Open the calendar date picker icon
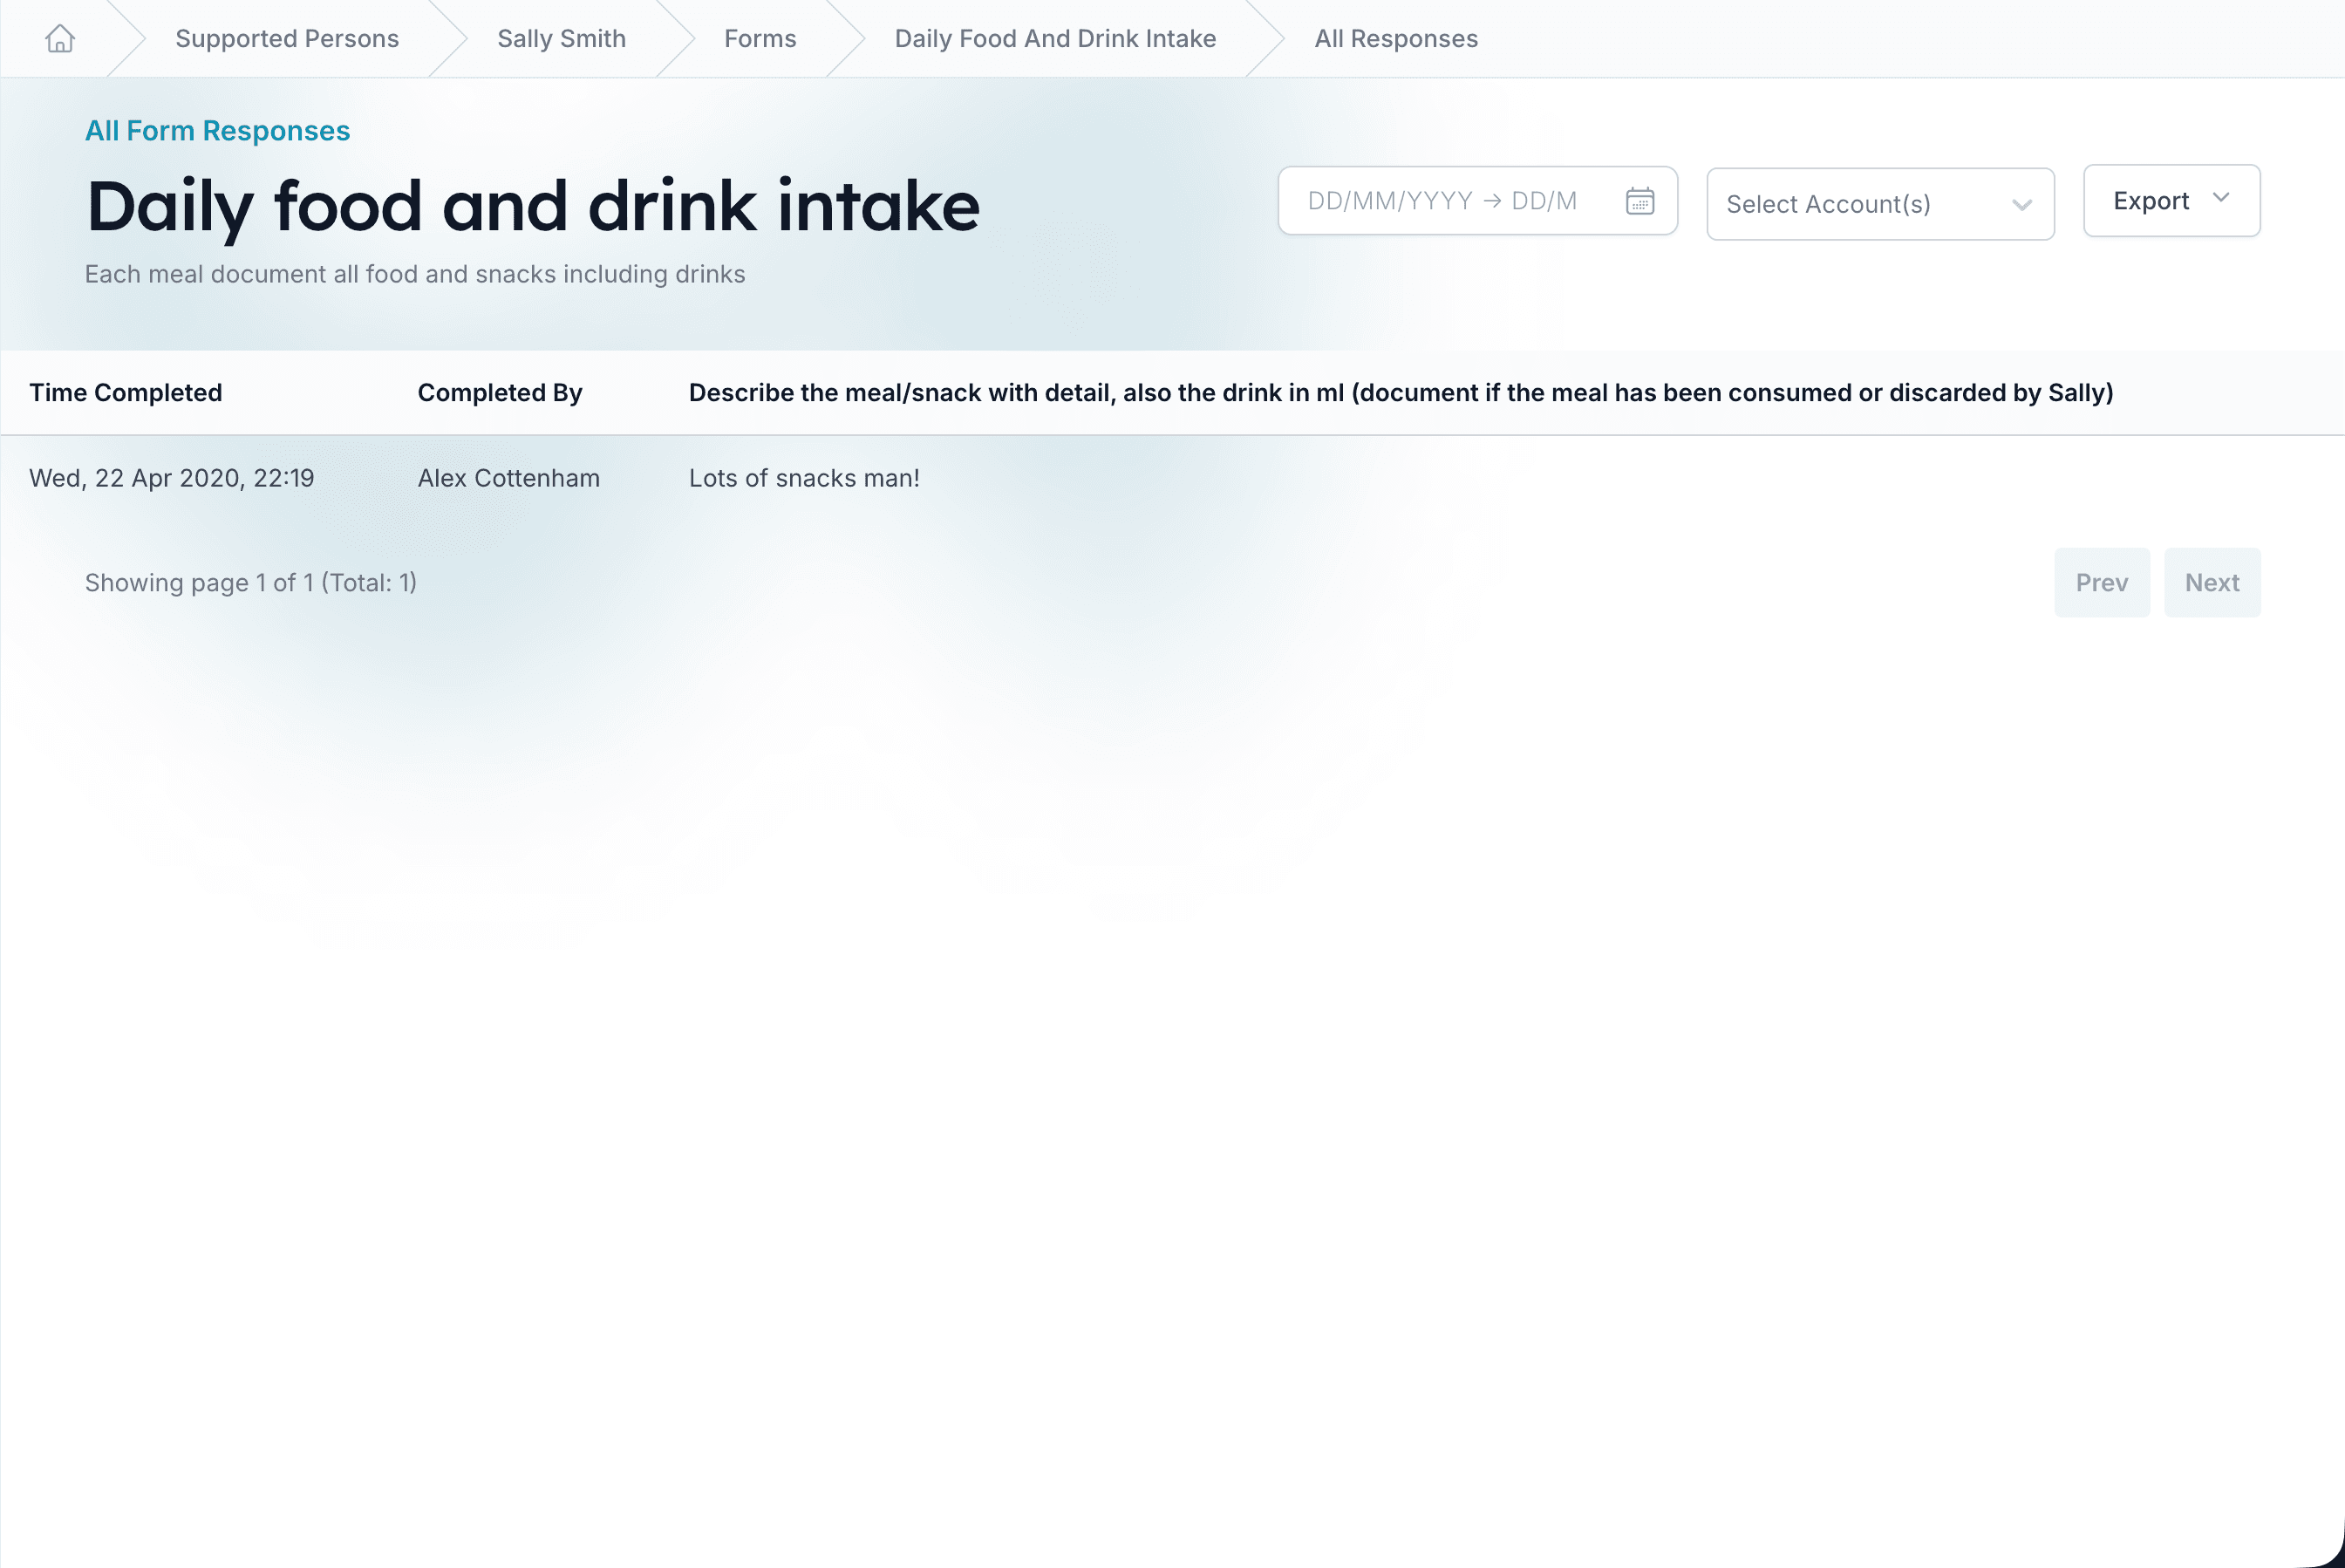 1639,201
